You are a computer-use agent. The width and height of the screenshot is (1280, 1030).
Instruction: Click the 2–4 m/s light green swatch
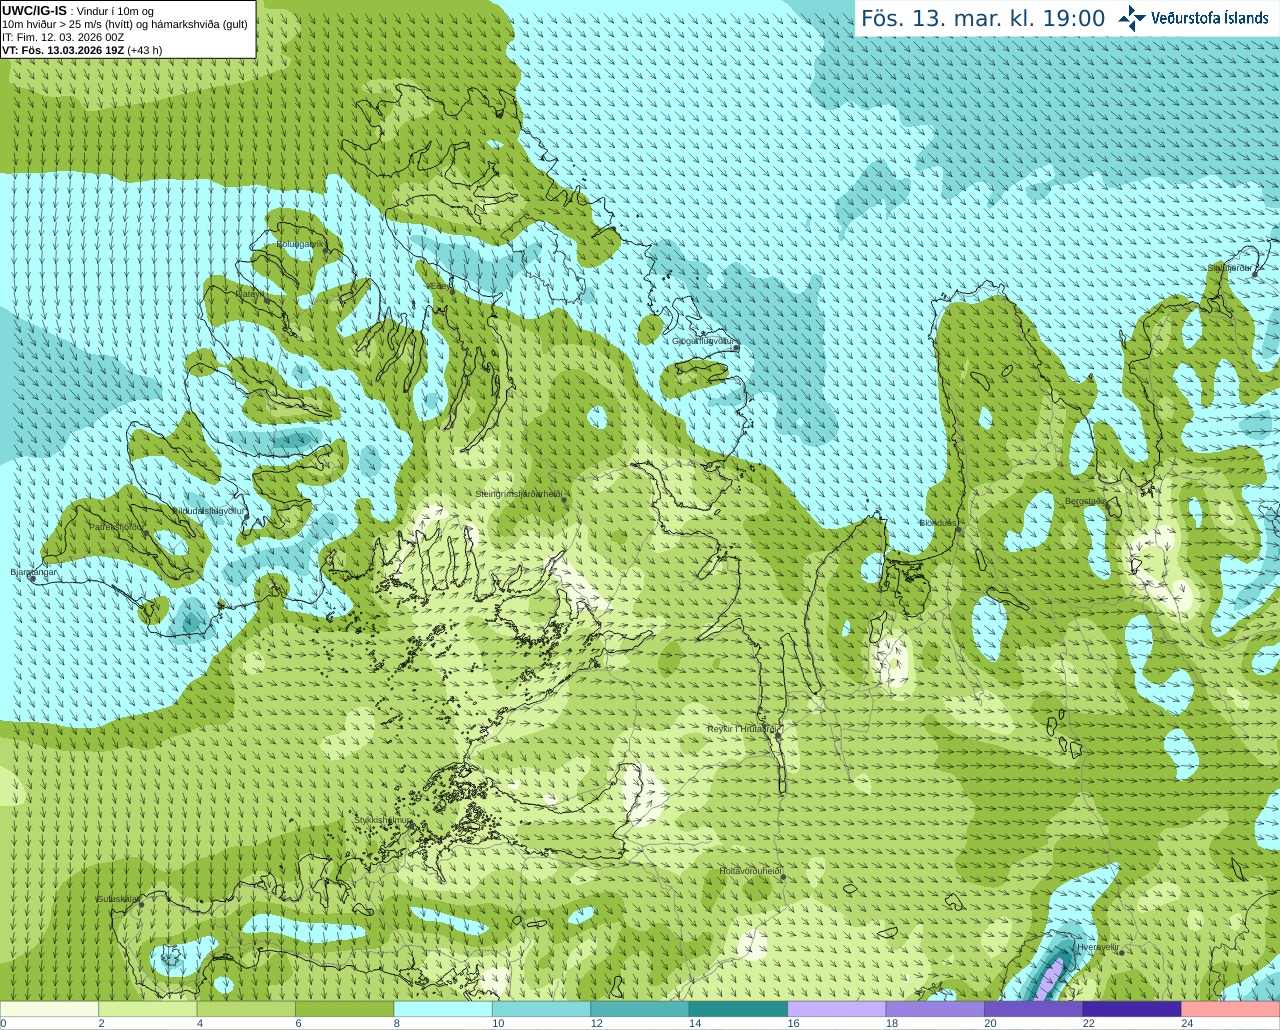click(148, 1009)
